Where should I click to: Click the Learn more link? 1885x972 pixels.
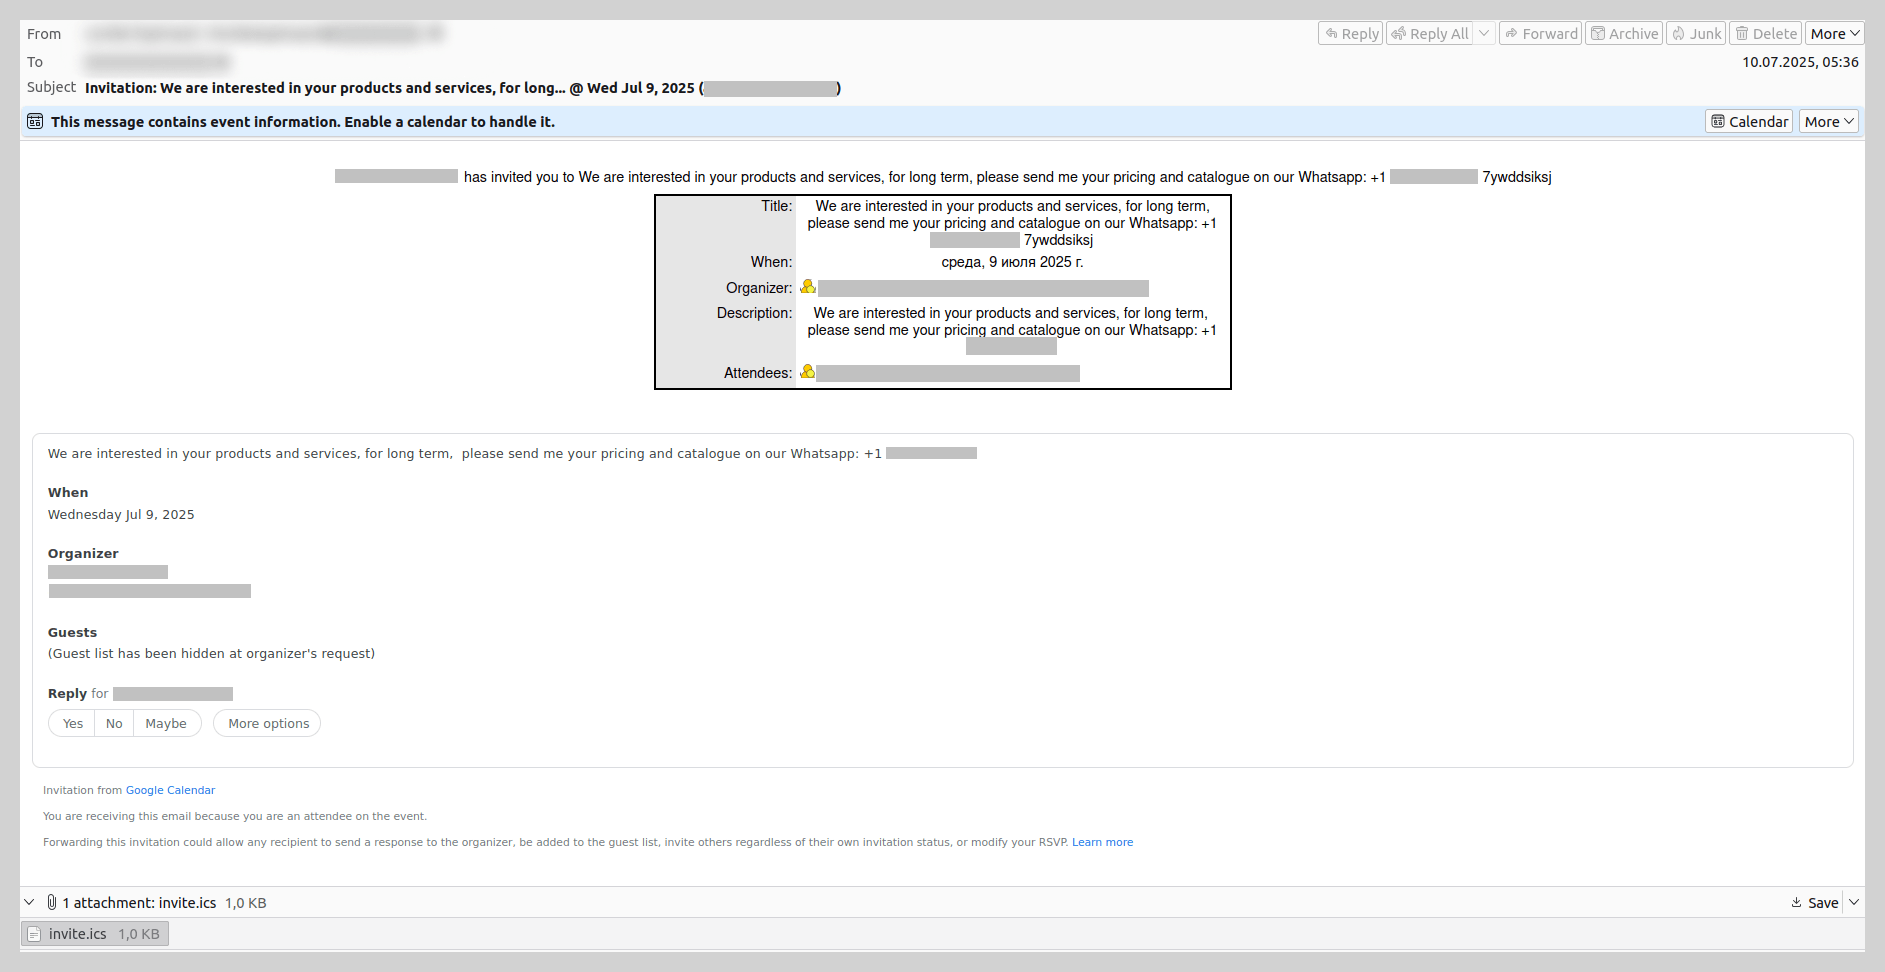click(x=1102, y=843)
